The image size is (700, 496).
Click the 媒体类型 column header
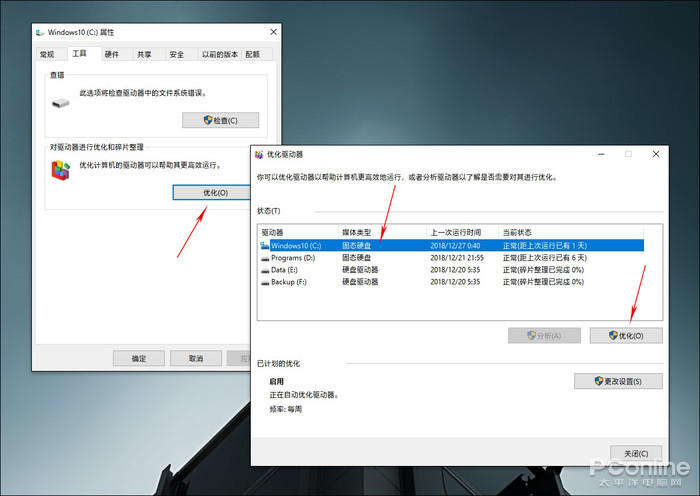382,232
